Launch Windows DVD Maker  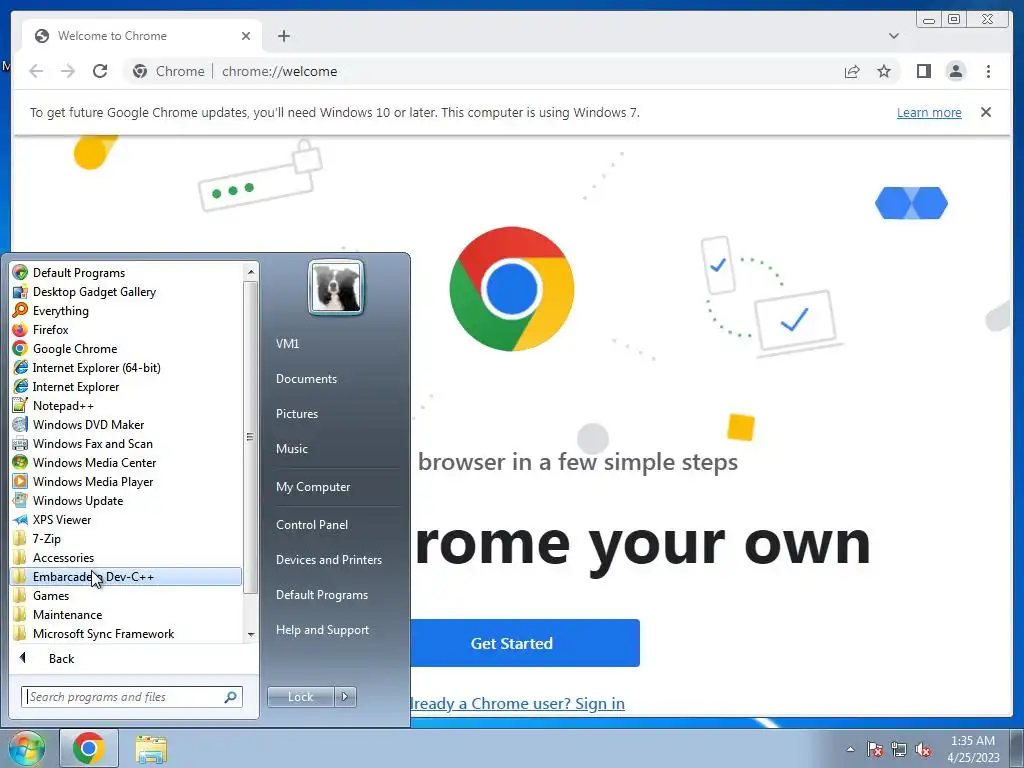(x=88, y=424)
